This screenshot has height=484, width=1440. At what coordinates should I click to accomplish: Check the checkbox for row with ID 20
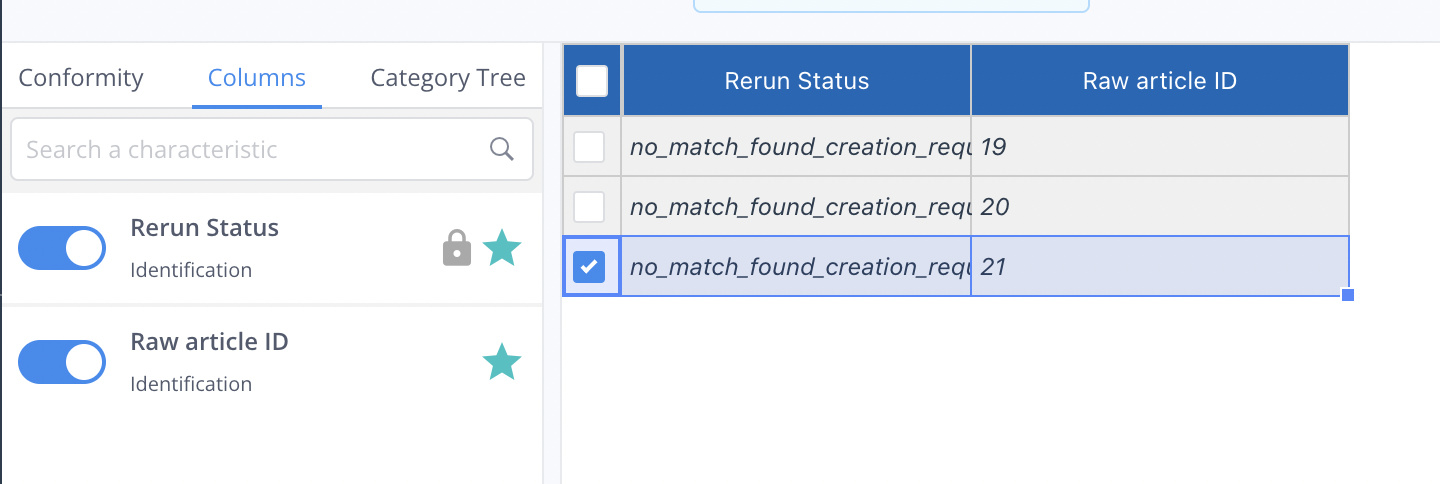point(589,207)
